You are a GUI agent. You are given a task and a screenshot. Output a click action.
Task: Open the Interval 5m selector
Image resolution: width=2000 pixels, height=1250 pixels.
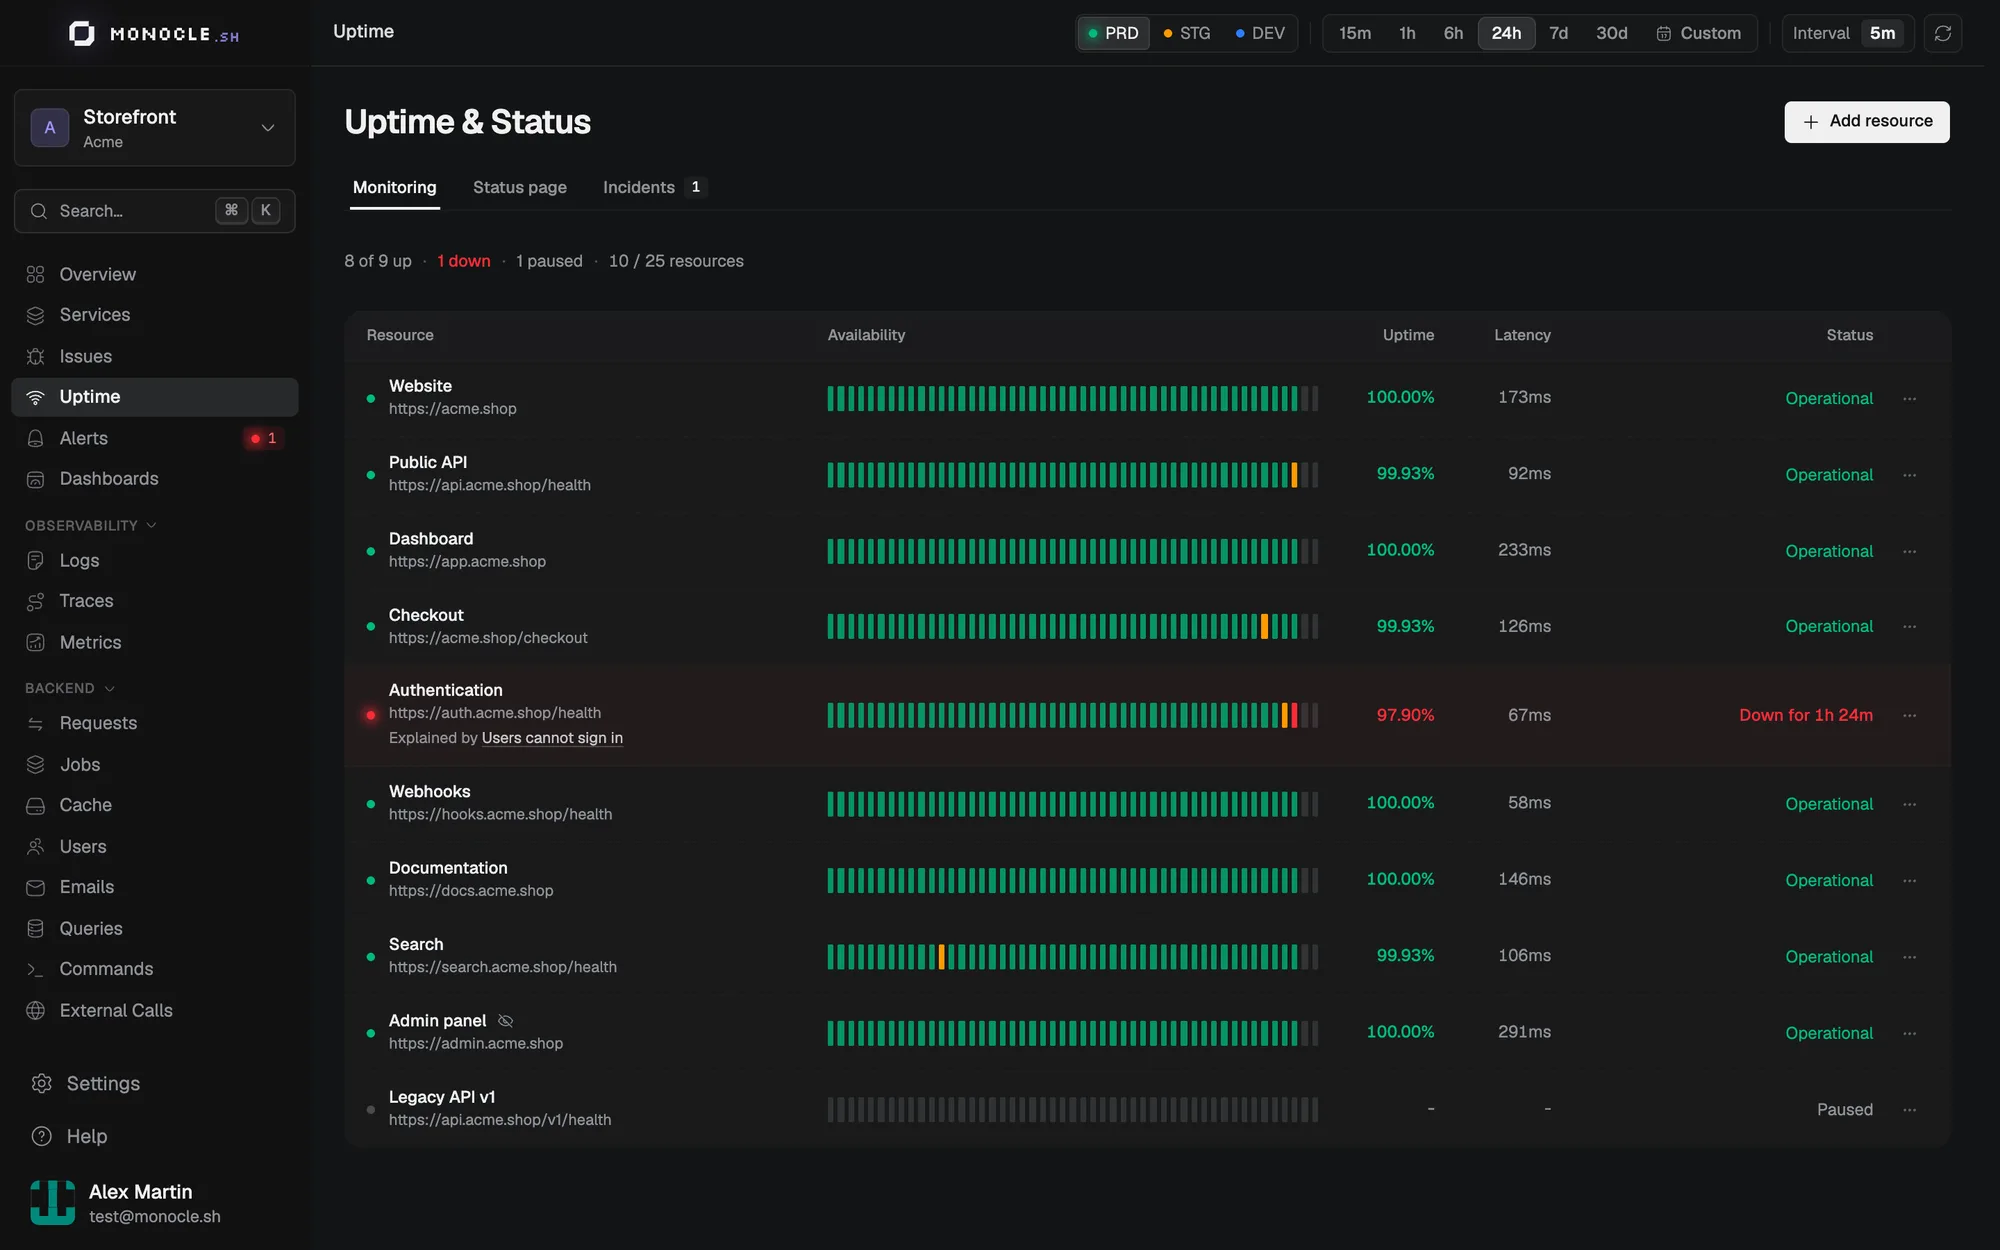1847,33
